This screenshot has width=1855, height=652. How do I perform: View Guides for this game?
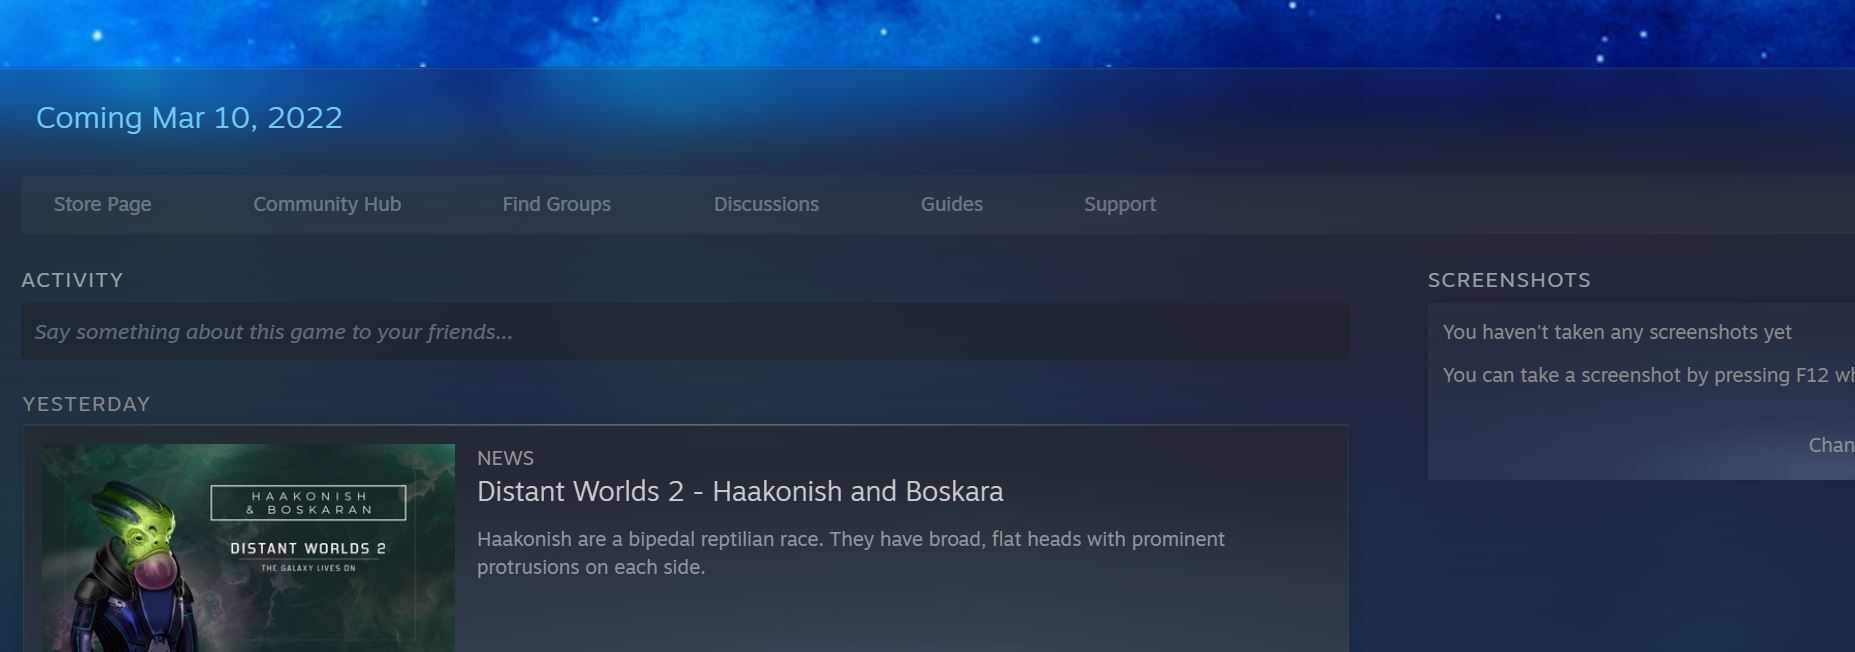(x=951, y=204)
